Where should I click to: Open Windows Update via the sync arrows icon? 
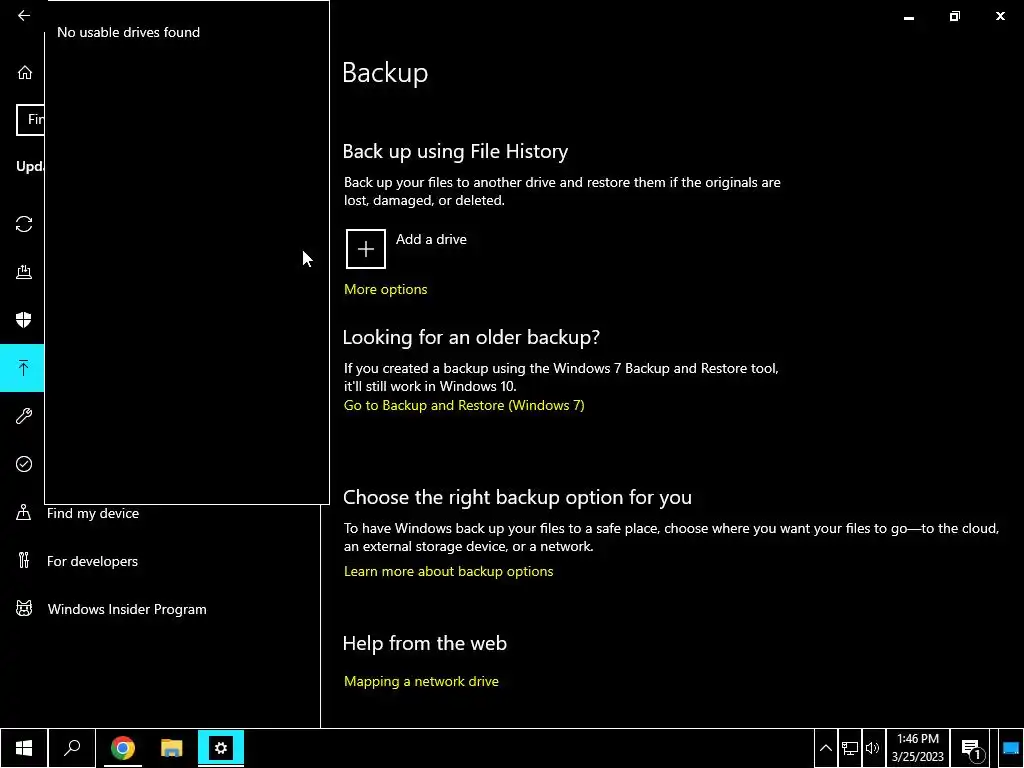pyautogui.click(x=24, y=224)
